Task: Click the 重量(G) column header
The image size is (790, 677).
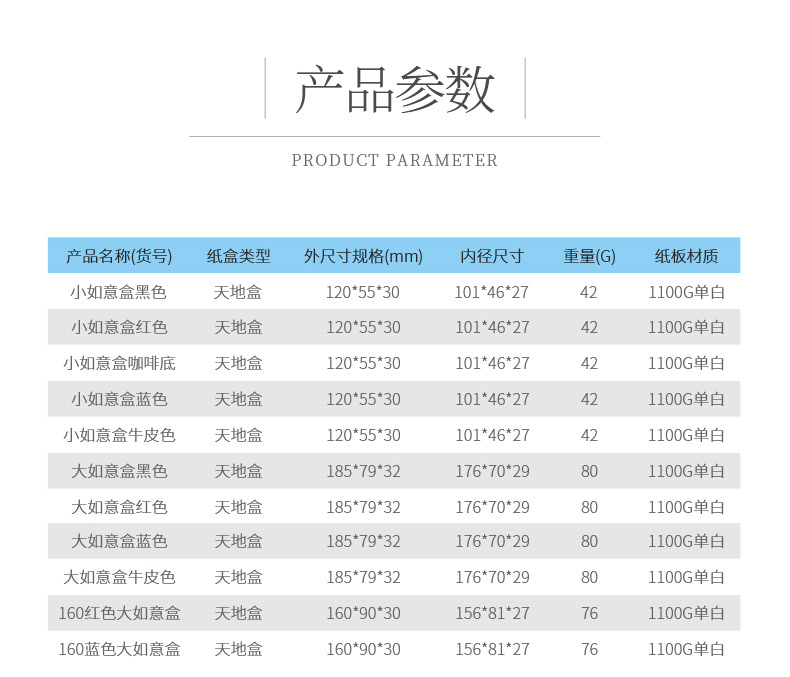Action: pyautogui.click(x=589, y=256)
